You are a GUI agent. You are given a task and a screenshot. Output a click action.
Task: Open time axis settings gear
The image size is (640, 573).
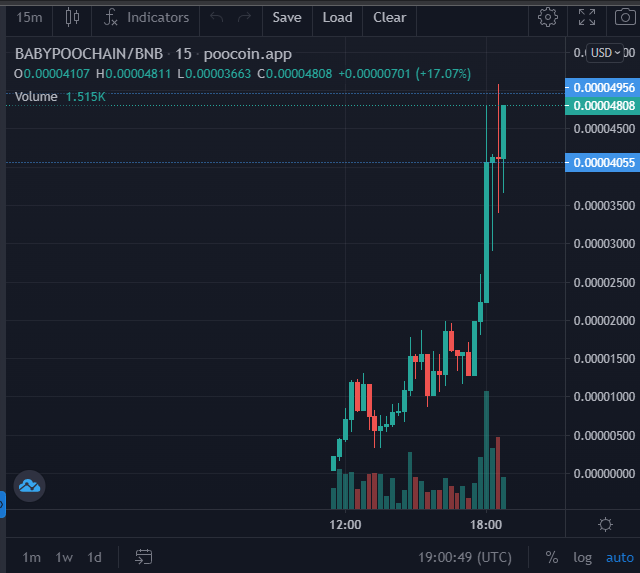605,524
